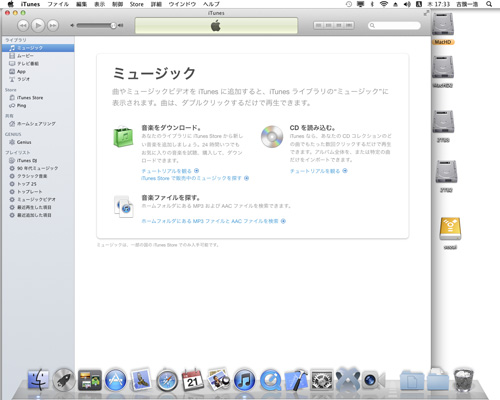The height and width of the screenshot is (400, 500).
Task: Open the ヘルプ menu
Action: pyautogui.click(x=212, y=4)
